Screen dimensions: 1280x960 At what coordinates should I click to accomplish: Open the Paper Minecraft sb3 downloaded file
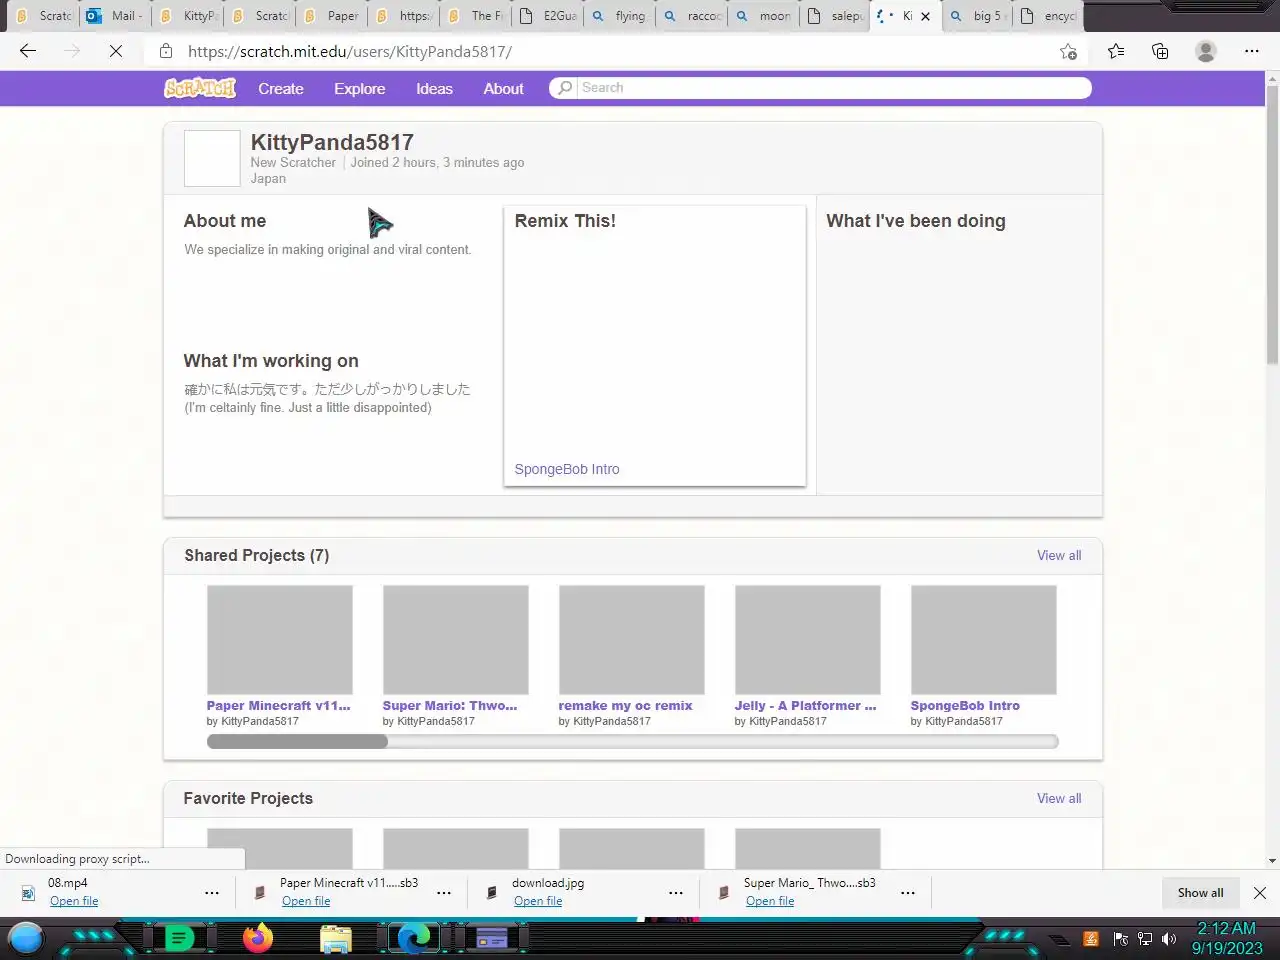(306, 901)
